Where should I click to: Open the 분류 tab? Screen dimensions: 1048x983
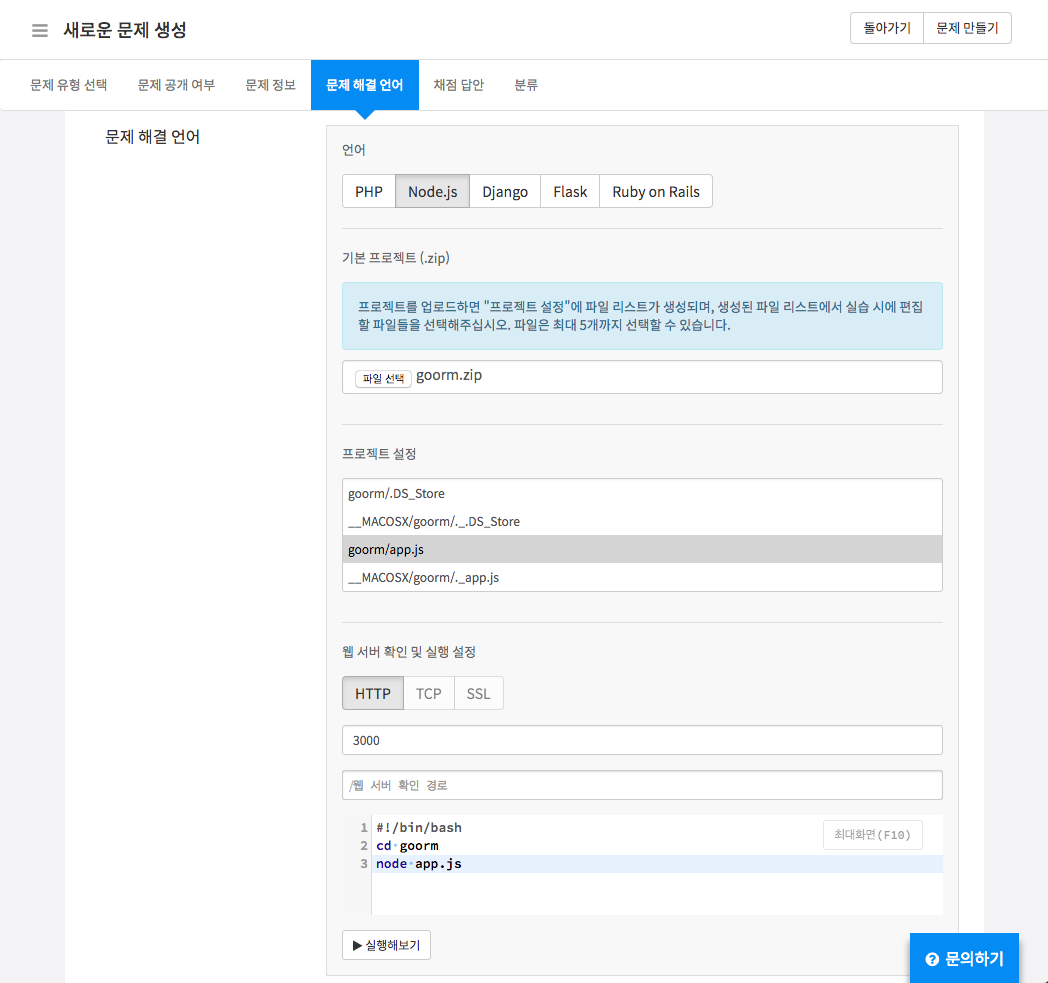[526, 85]
